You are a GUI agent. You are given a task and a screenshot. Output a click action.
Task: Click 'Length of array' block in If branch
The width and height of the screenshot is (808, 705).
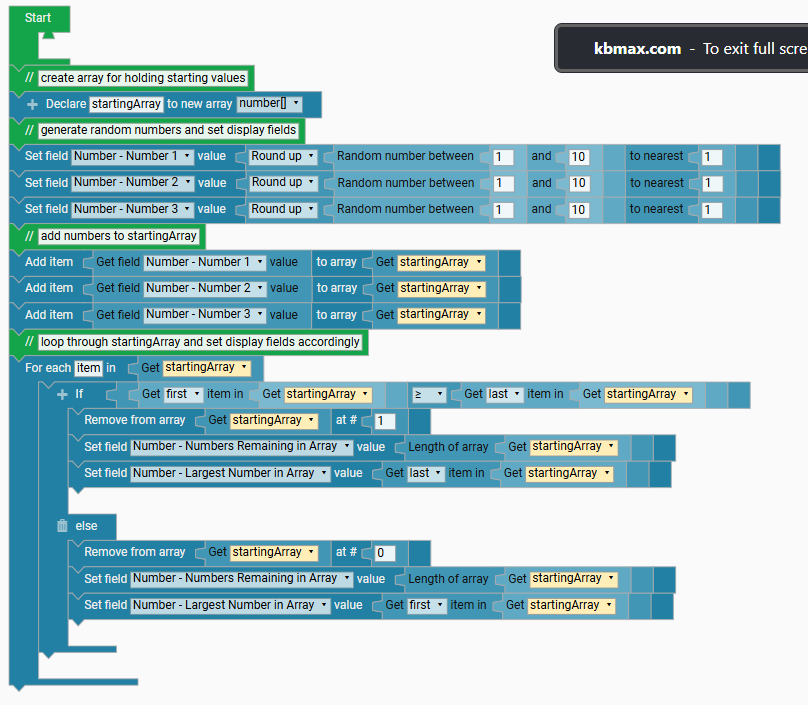pos(448,447)
